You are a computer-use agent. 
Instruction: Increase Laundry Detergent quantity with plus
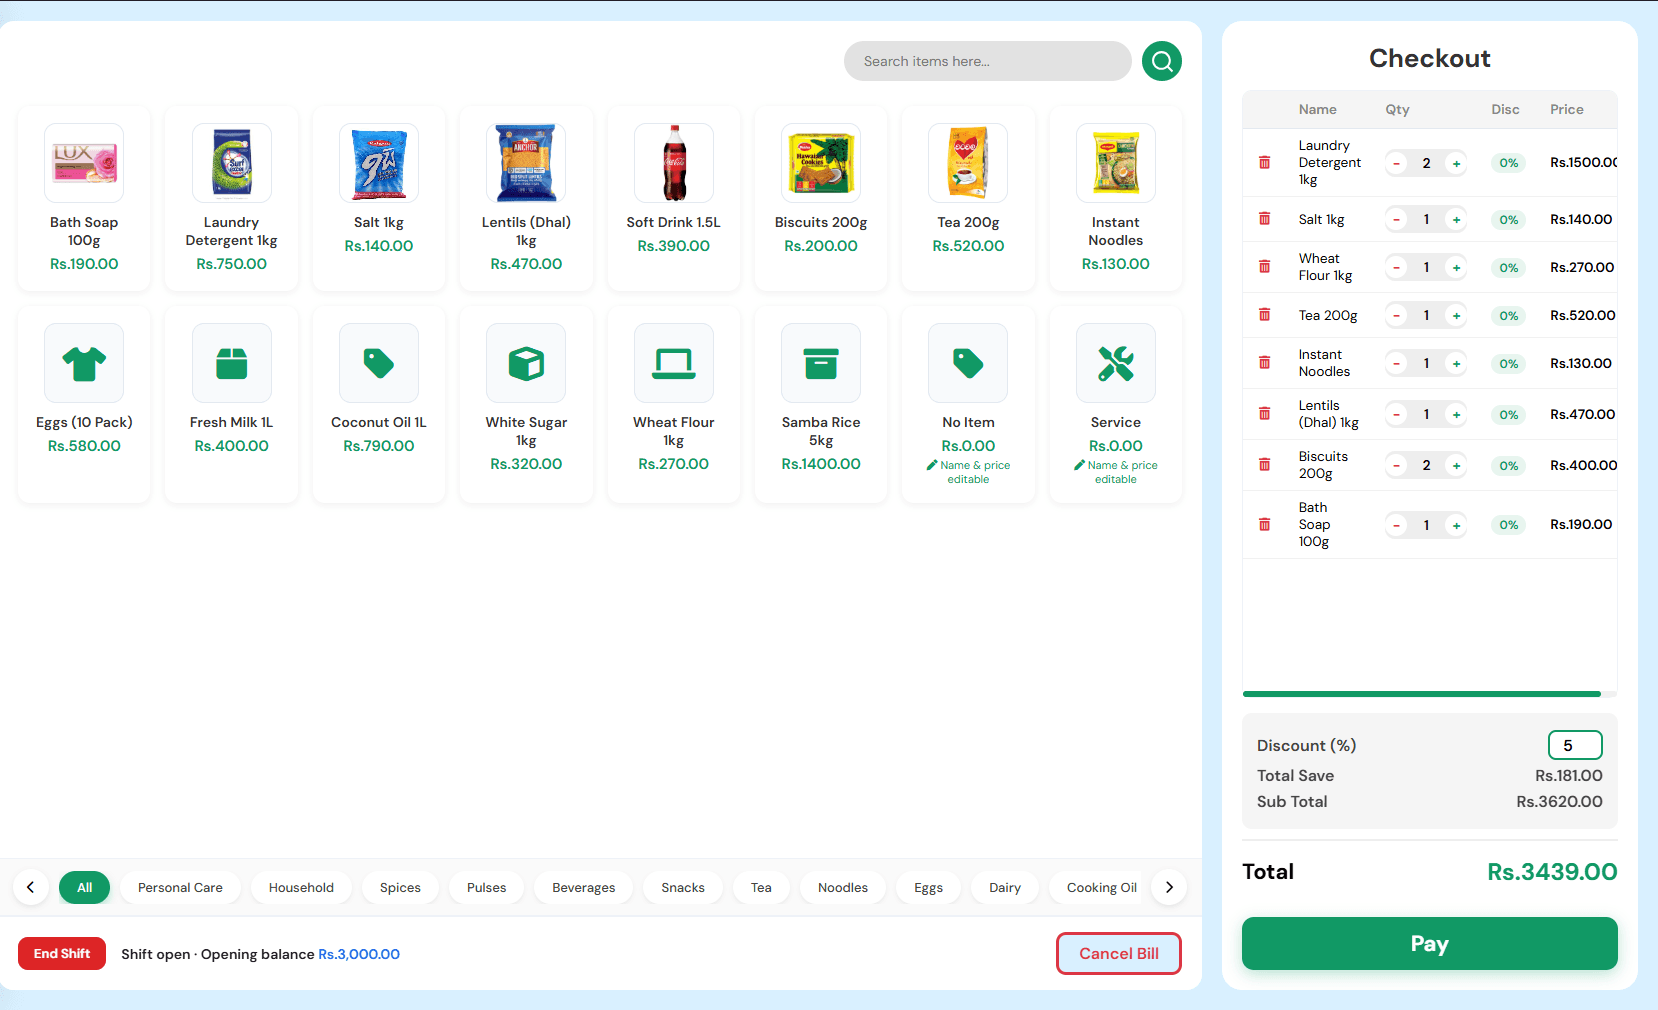[1456, 163]
